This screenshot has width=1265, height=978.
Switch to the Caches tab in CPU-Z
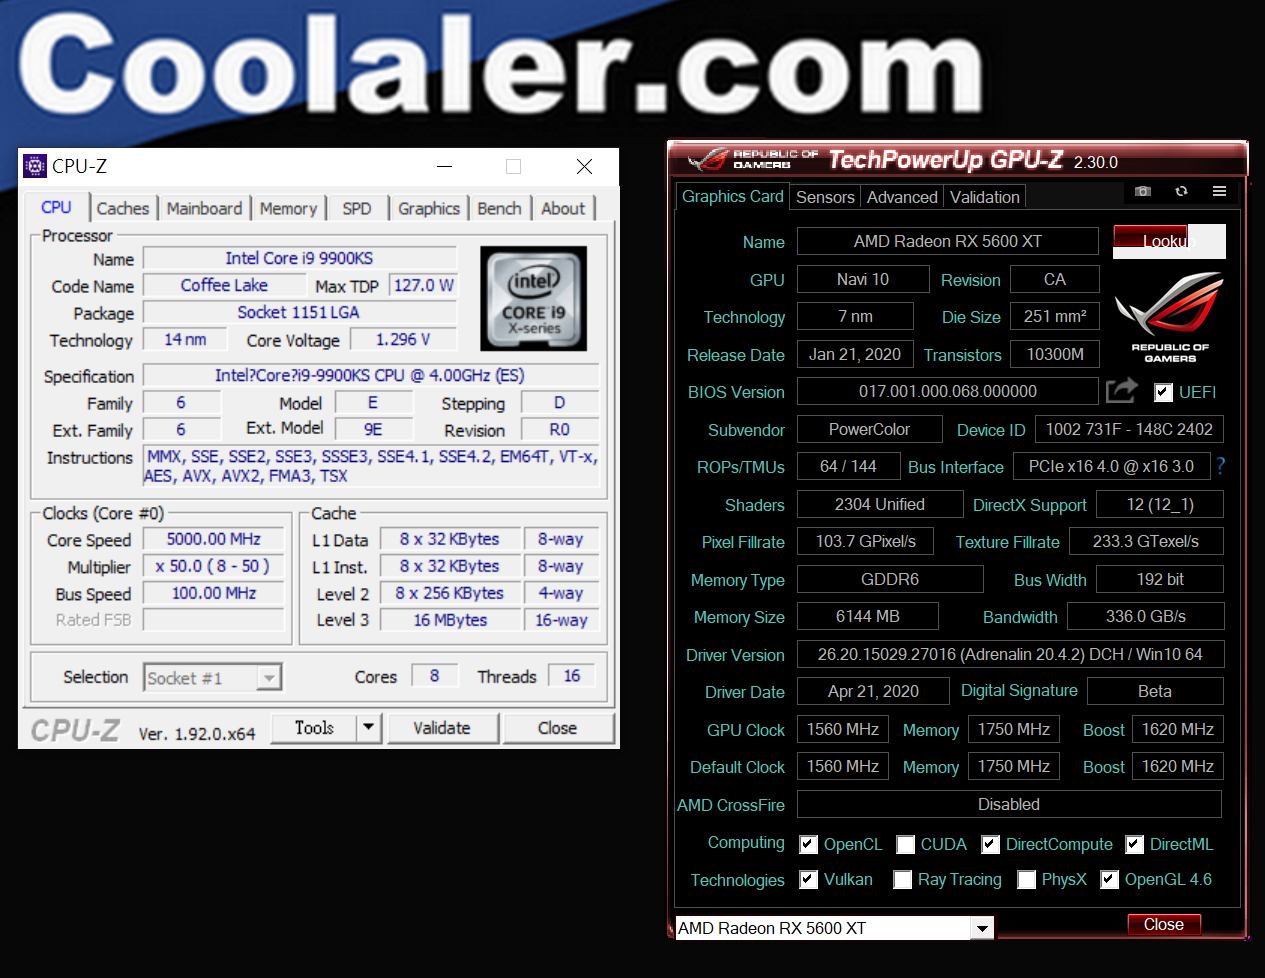tap(123, 208)
